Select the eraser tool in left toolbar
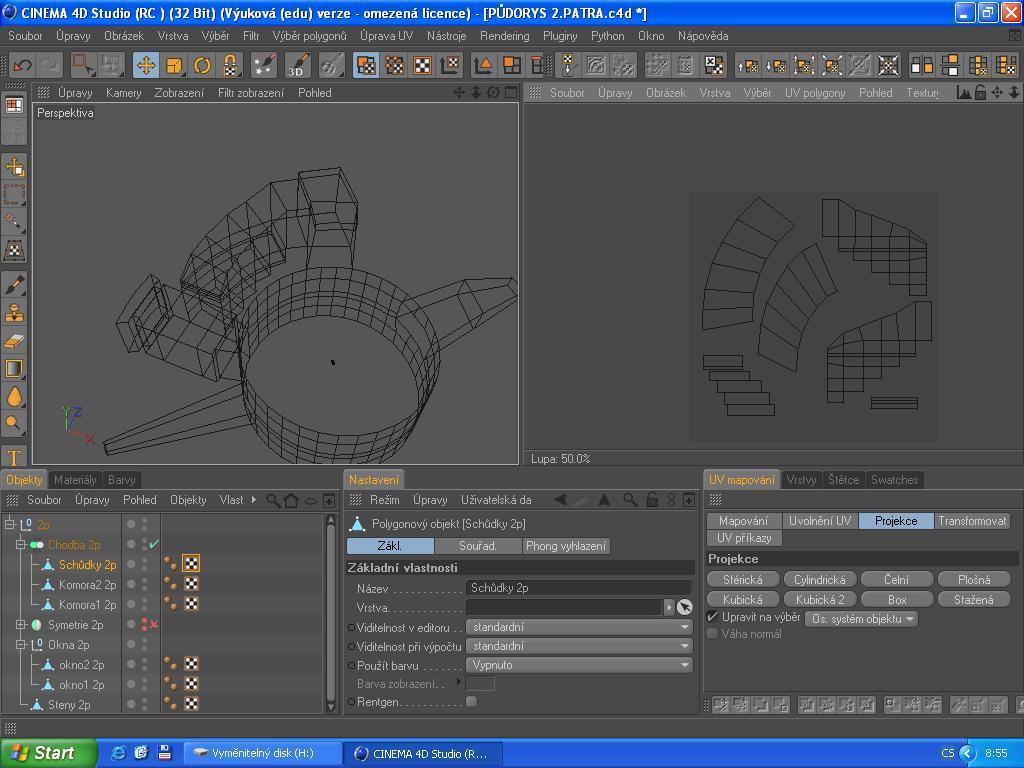The height and width of the screenshot is (768, 1024). (x=14, y=340)
